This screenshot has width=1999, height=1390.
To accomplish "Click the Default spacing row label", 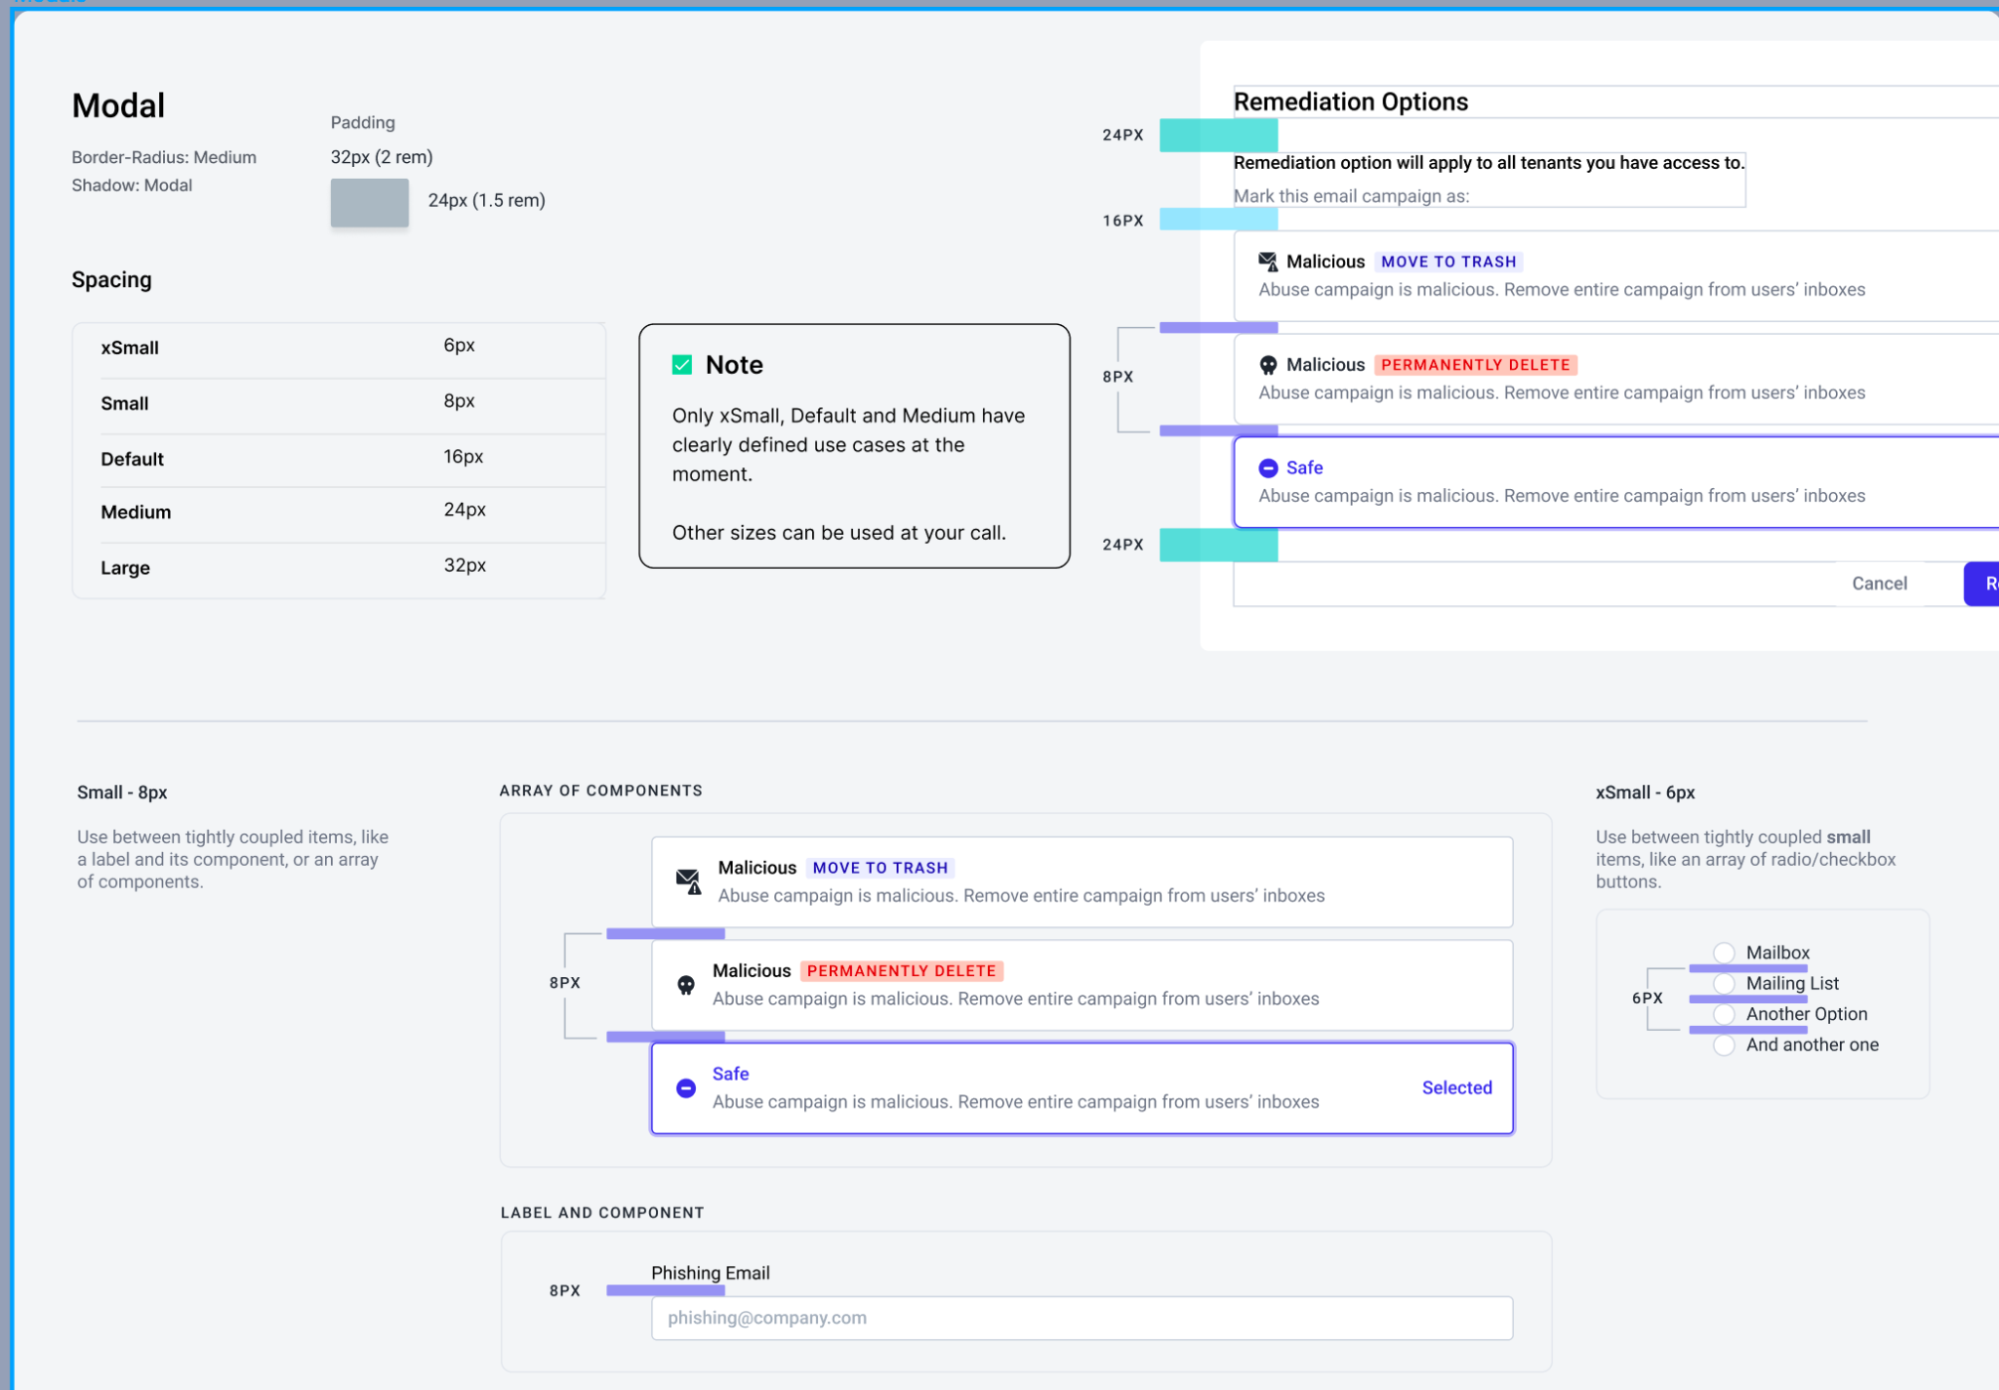I will 132,459.
